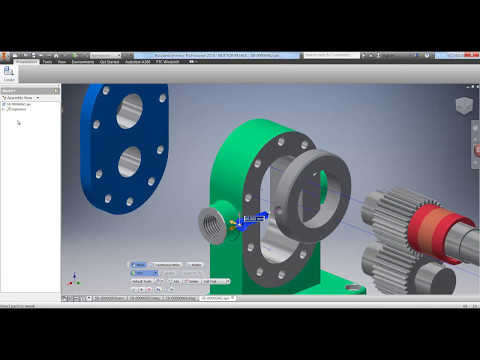Screen dimensions: 480x360
Task: Click the tweak distance value box in viewport
Action: point(255,219)
